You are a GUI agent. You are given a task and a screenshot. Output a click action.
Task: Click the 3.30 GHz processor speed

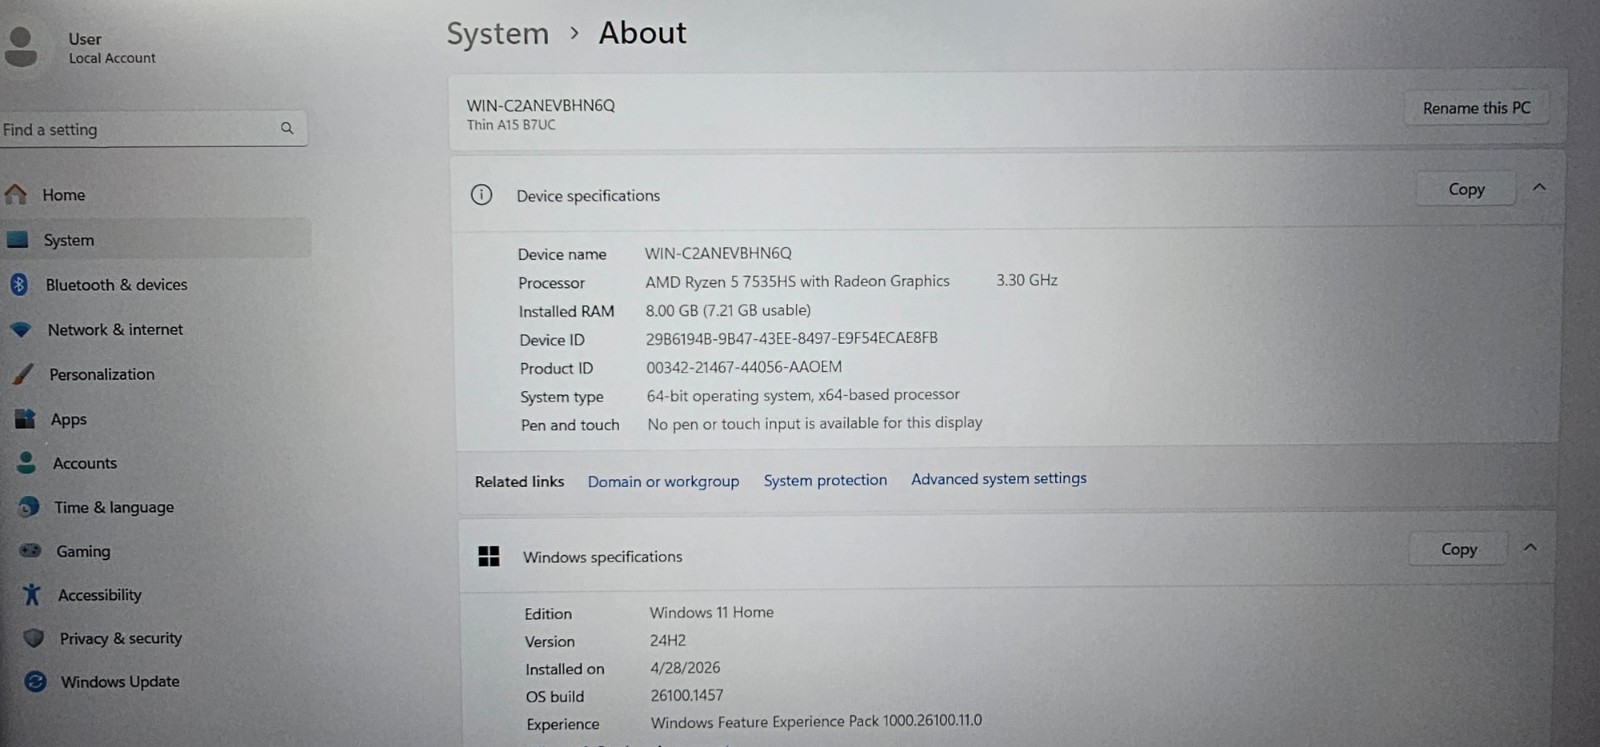1026,280
